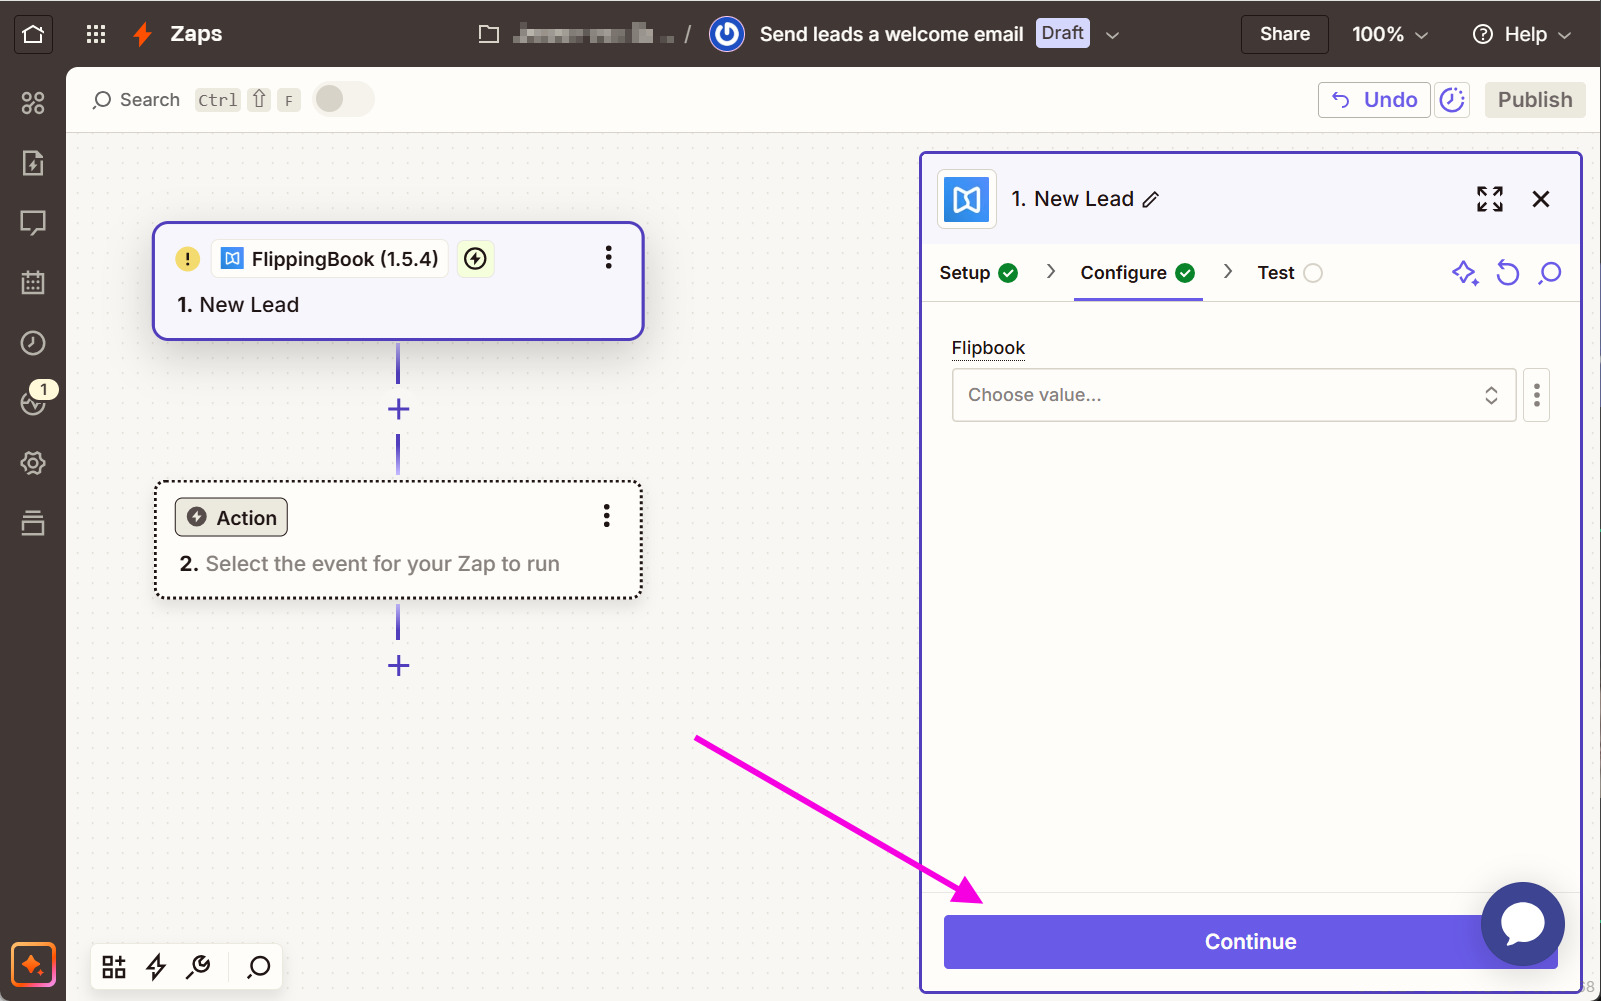Screen dimensions: 1601x1001
Task: Open the Flipbook field options menu
Action: (x=1537, y=395)
